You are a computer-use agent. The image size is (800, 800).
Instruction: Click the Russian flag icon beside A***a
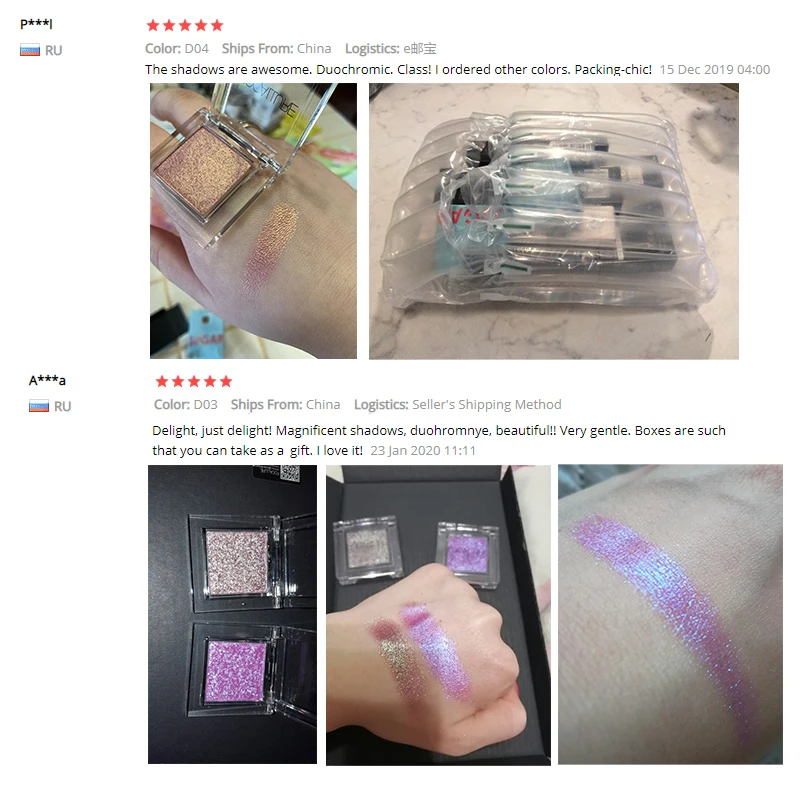(39, 406)
